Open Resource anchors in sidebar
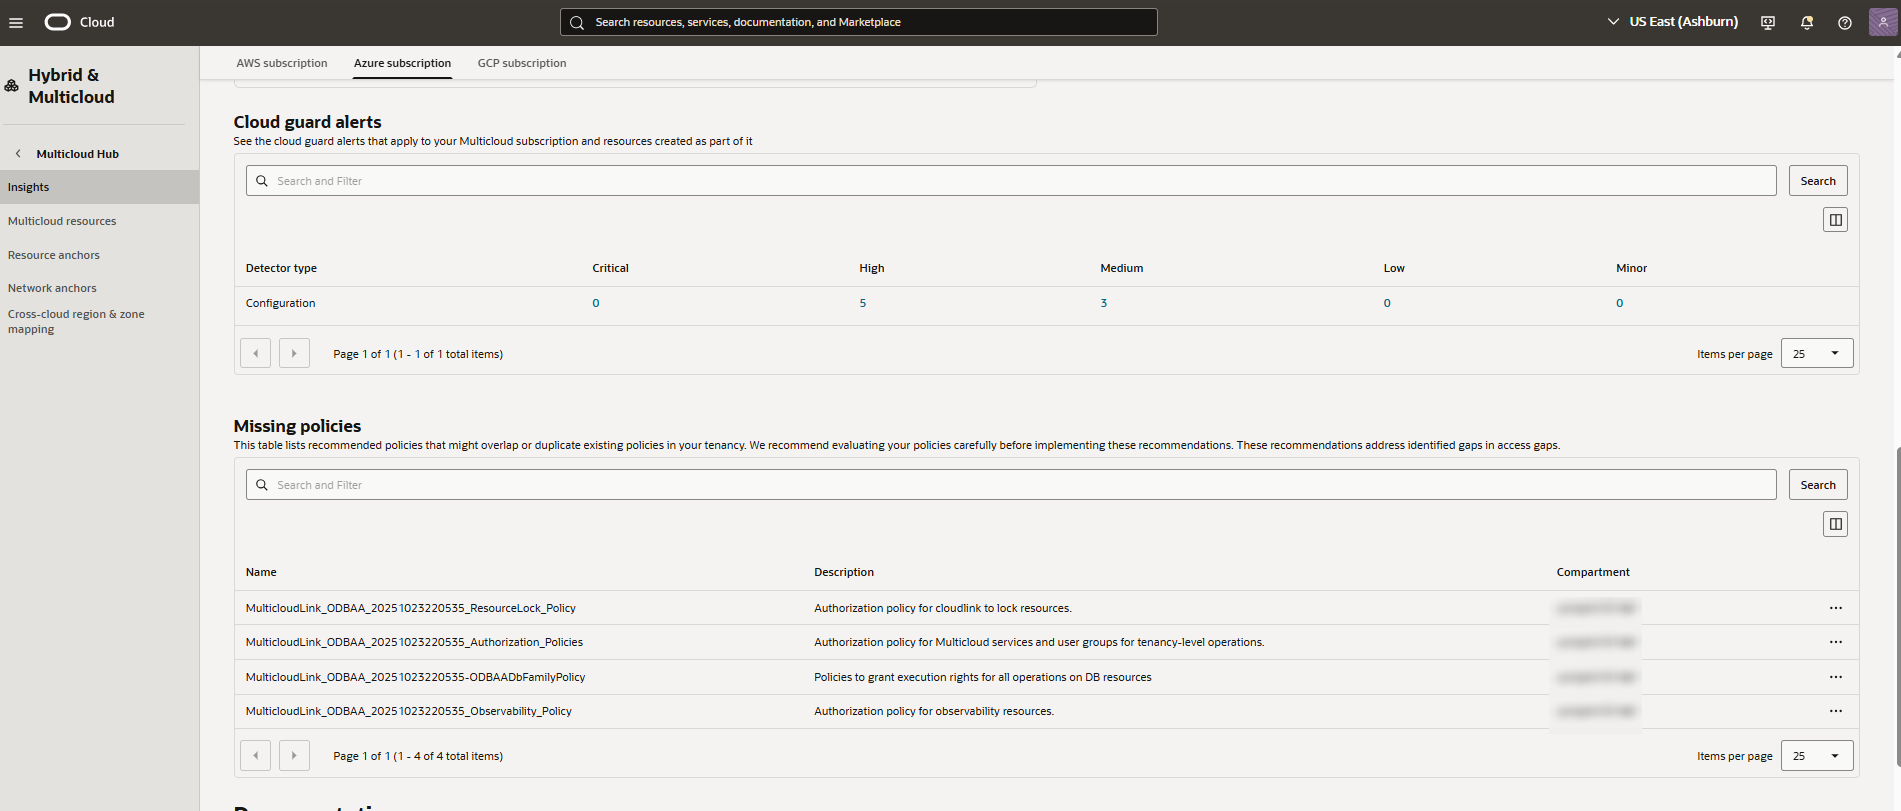The width and height of the screenshot is (1901, 811). pyautogui.click(x=54, y=255)
